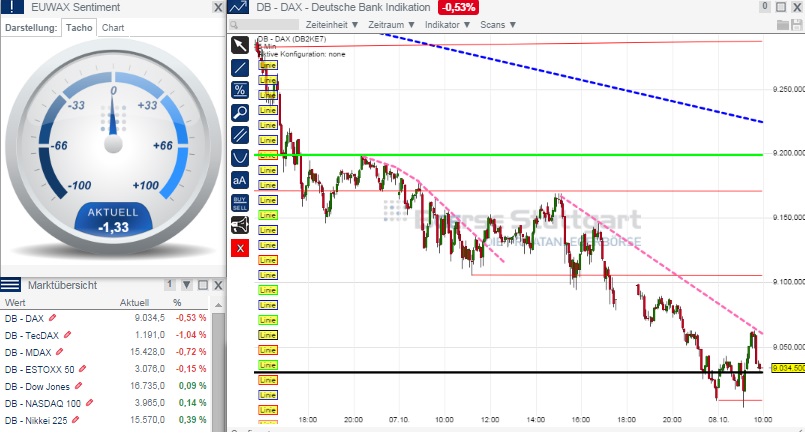The height and width of the screenshot is (443, 805).
Task: Click the AKTUELL -1,33 sentiment readout
Action: click(x=113, y=221)
